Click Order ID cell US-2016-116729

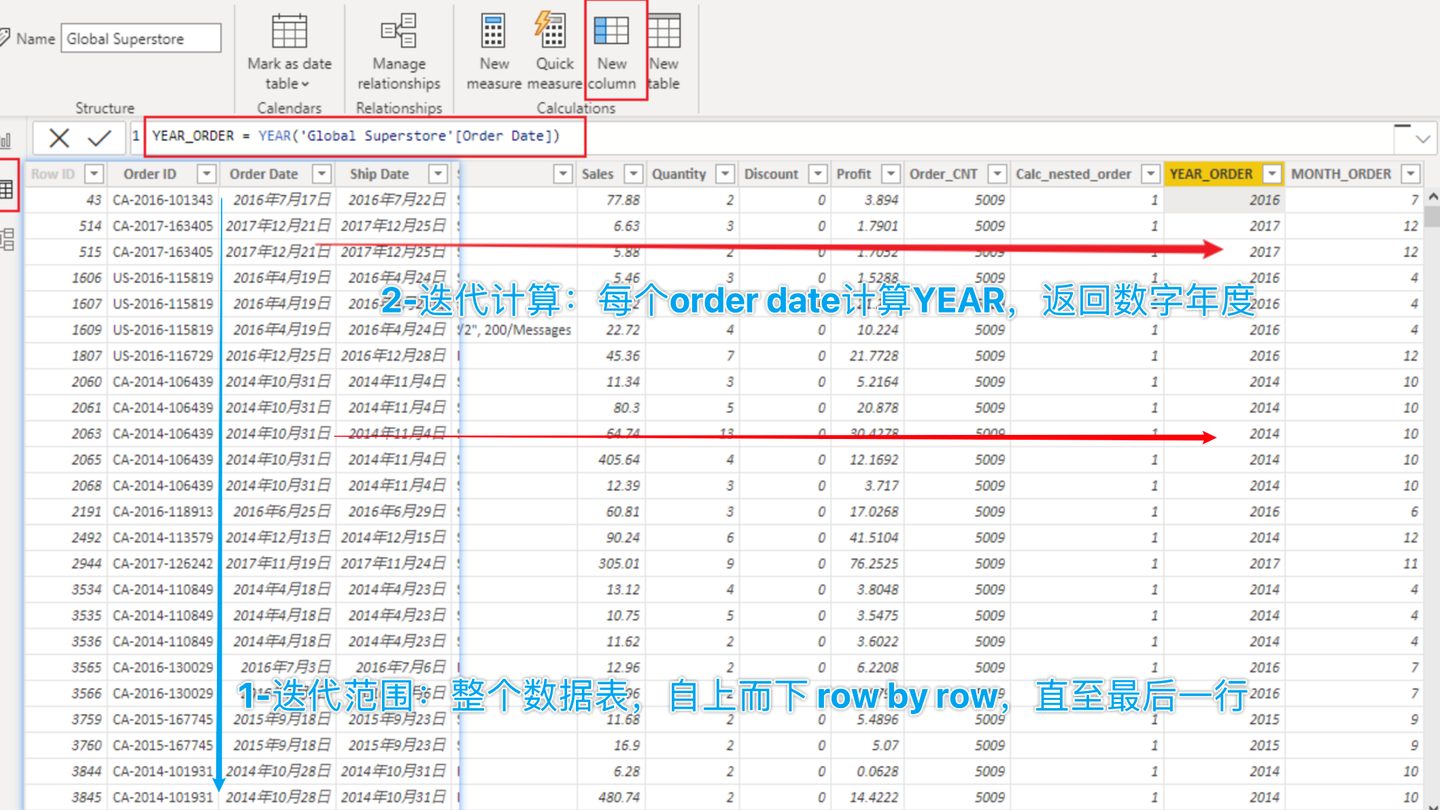(163, 356)
